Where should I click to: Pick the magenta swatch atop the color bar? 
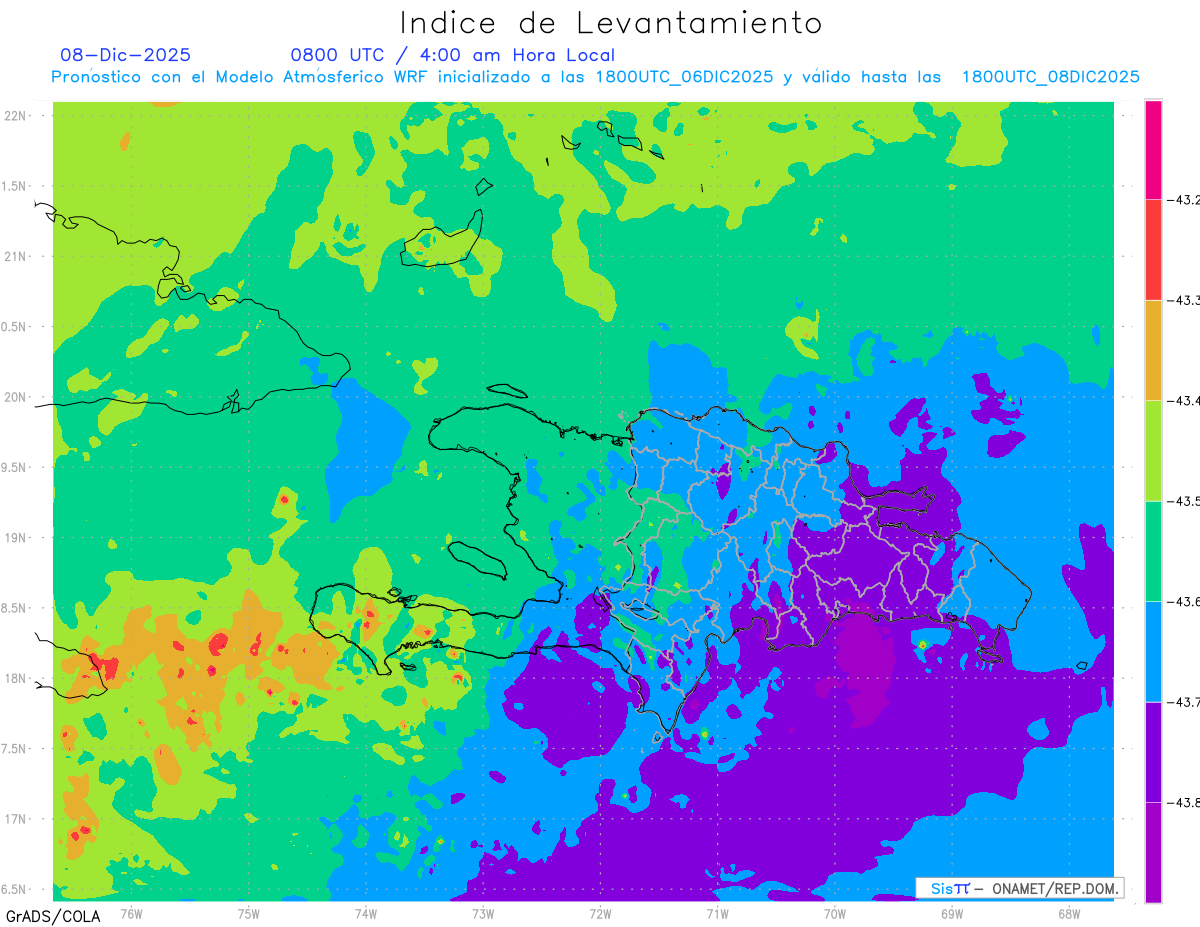tap(1153, 150)
